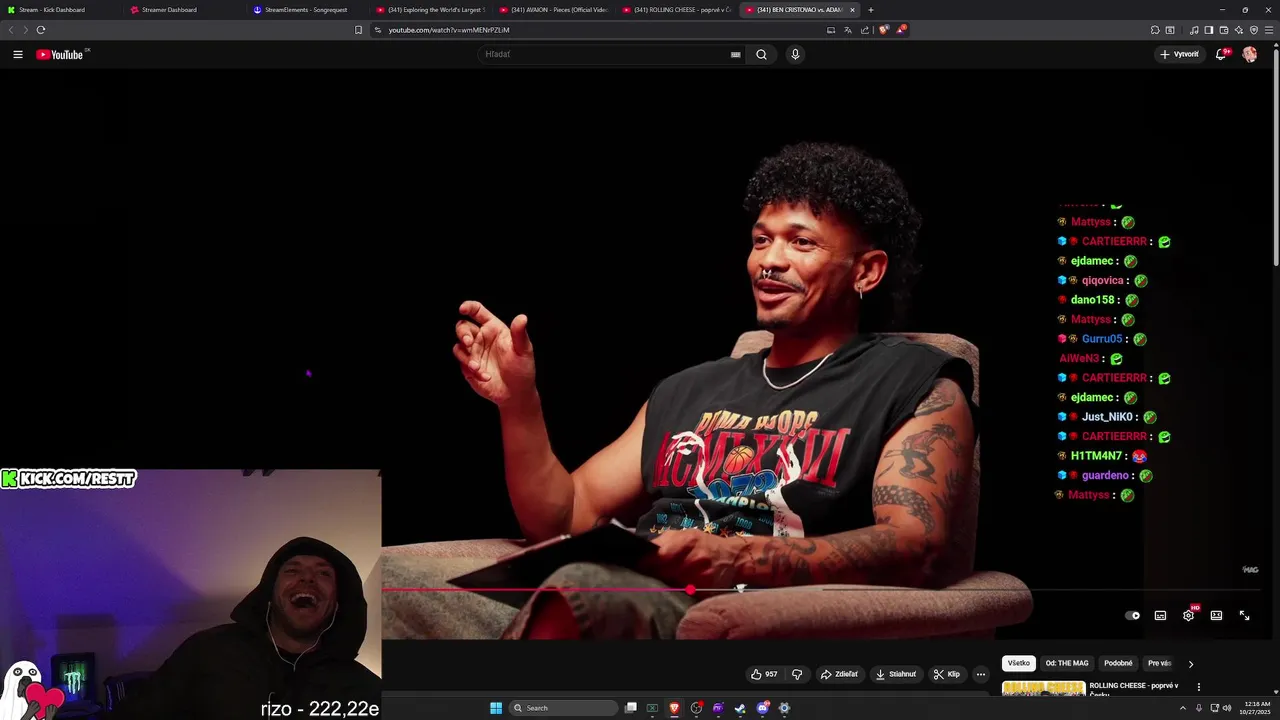
Task: Switch to StreamElements - Songrequest tab
Action: (x=306, y=10)
